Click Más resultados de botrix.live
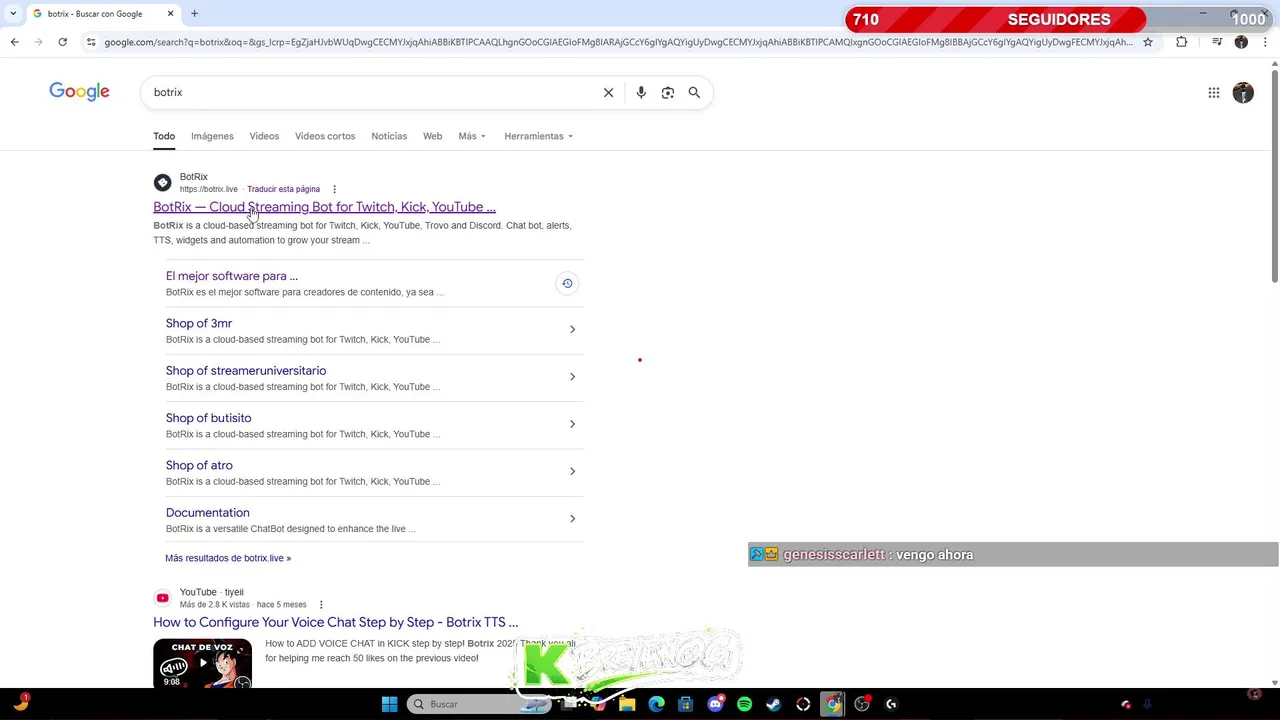Screen dimensions: 1280x720 coord(228,558)
